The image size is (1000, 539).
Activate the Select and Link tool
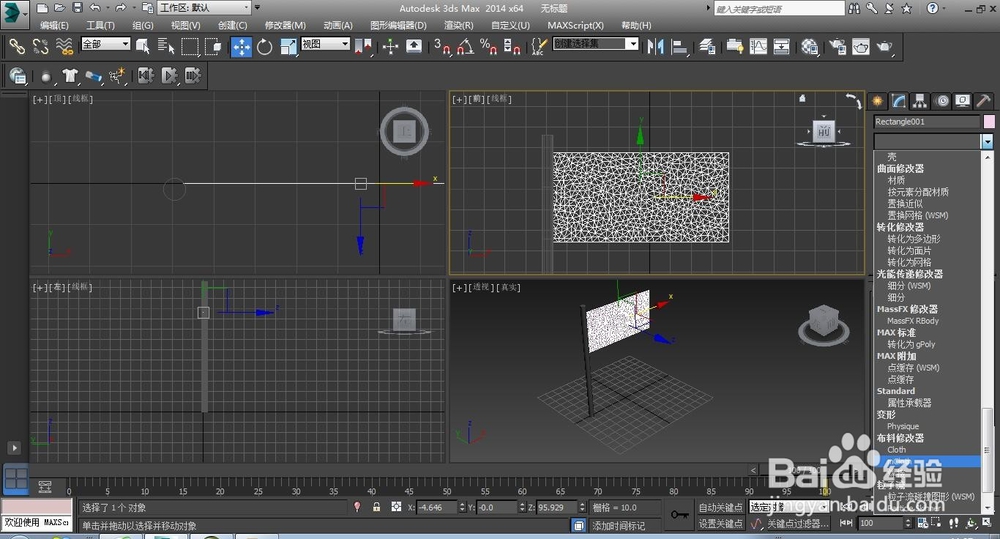(x=17, y=46)
